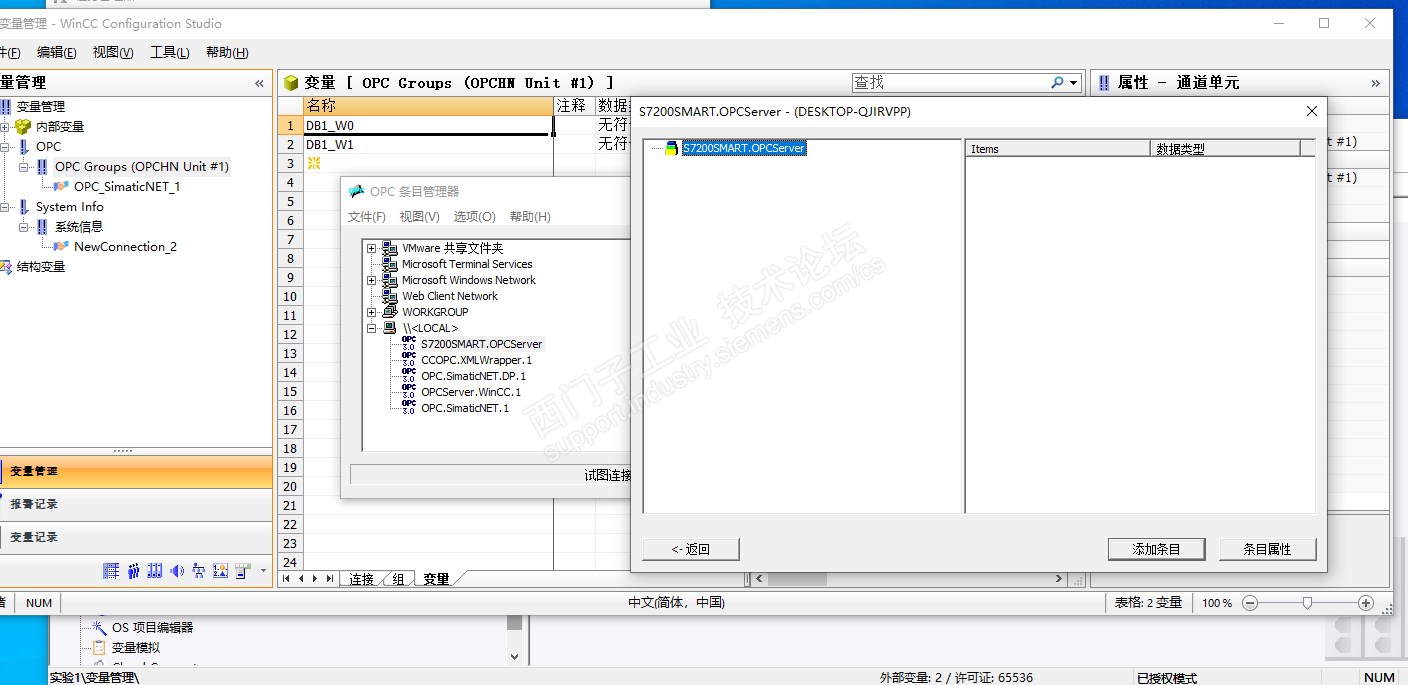Open the search options dropdown arrow
Screen dimensions: 1408x685
coord(1074,83)
